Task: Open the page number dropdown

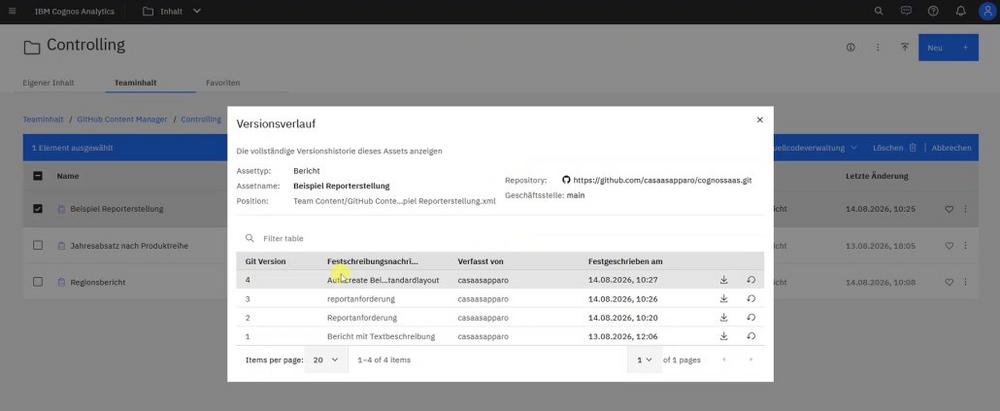Action: [x=644, y=360]
